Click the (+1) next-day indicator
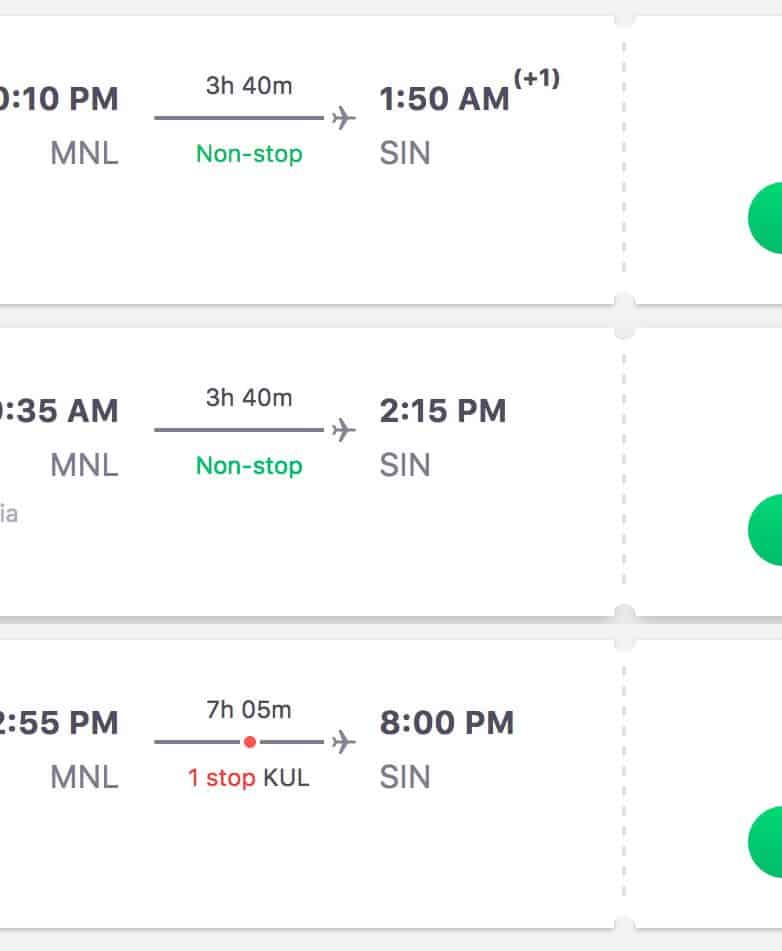Viewport: 782px width, 951px height. 537,79
